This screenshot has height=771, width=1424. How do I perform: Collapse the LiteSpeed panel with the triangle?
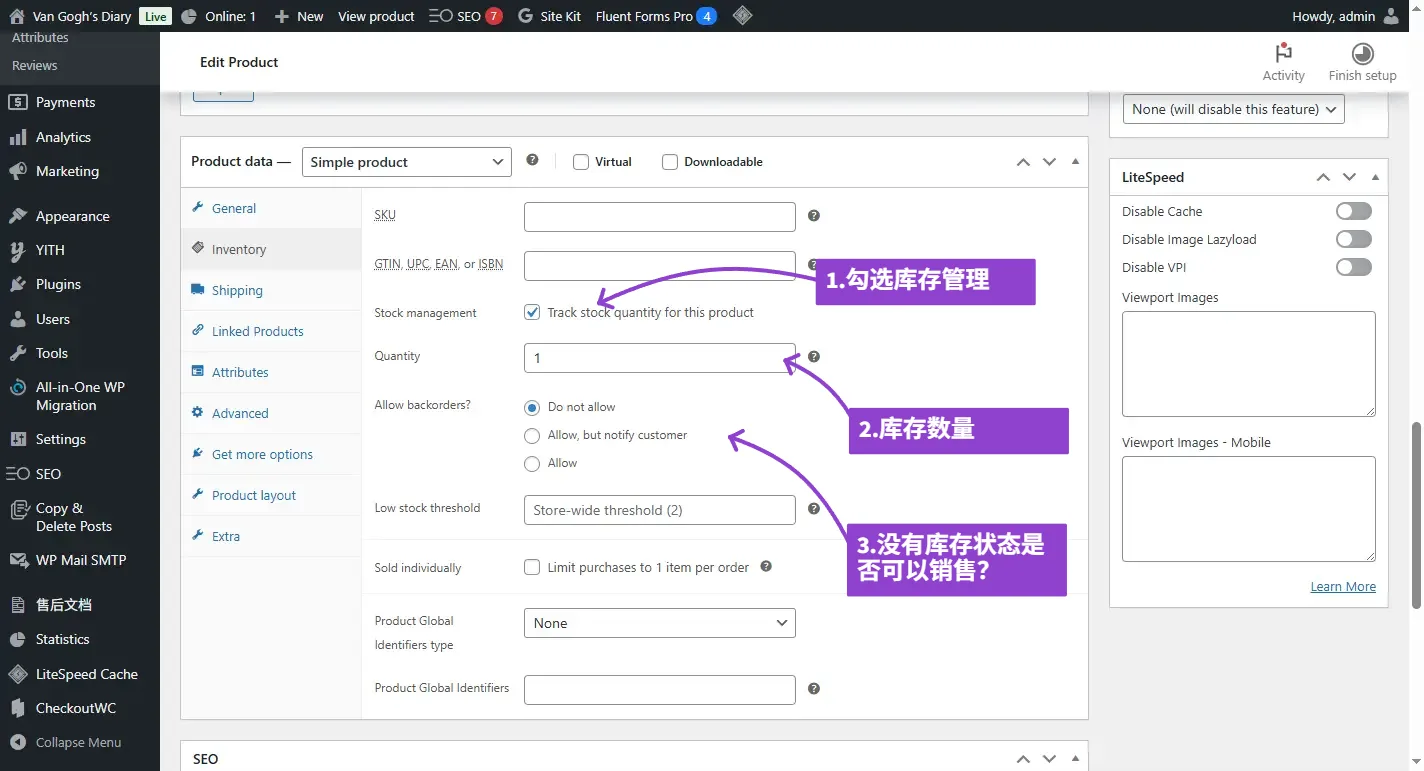coord(1376,177)
